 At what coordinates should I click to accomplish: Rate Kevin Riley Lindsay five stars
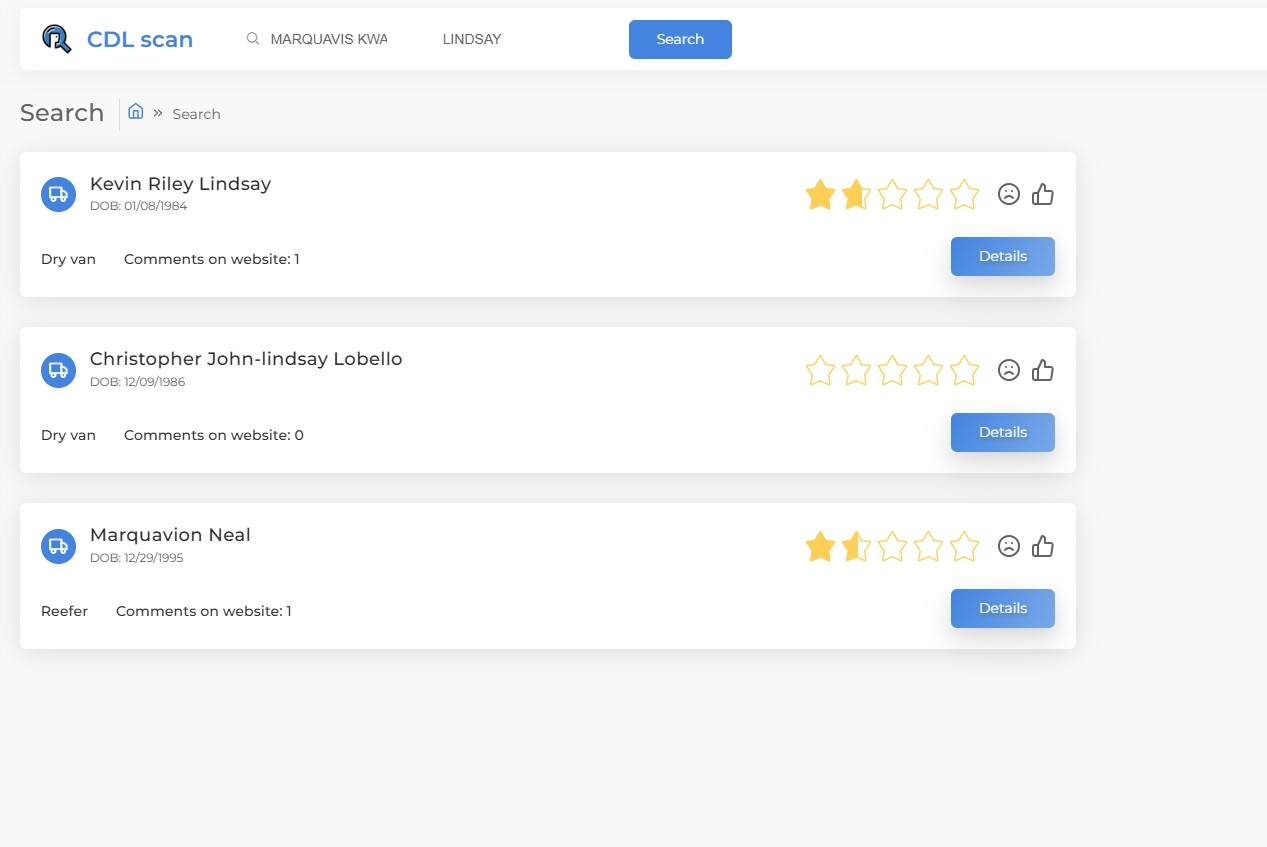pos(964,194)
